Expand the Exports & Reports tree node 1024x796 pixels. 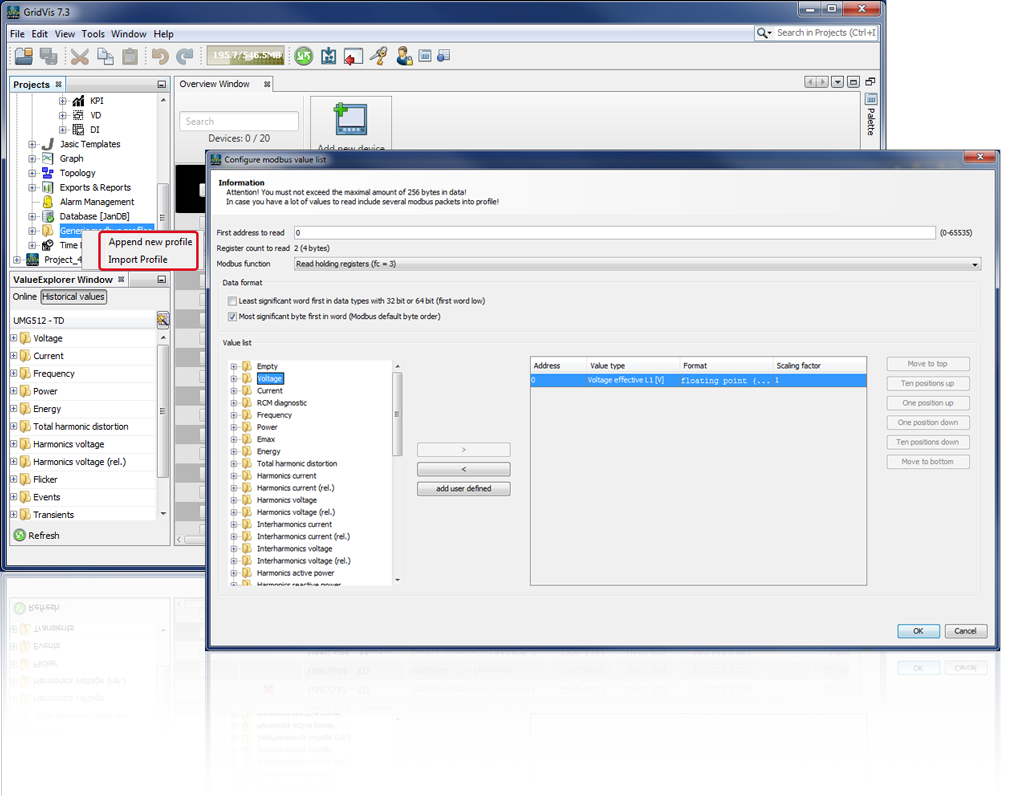point(33,187)
